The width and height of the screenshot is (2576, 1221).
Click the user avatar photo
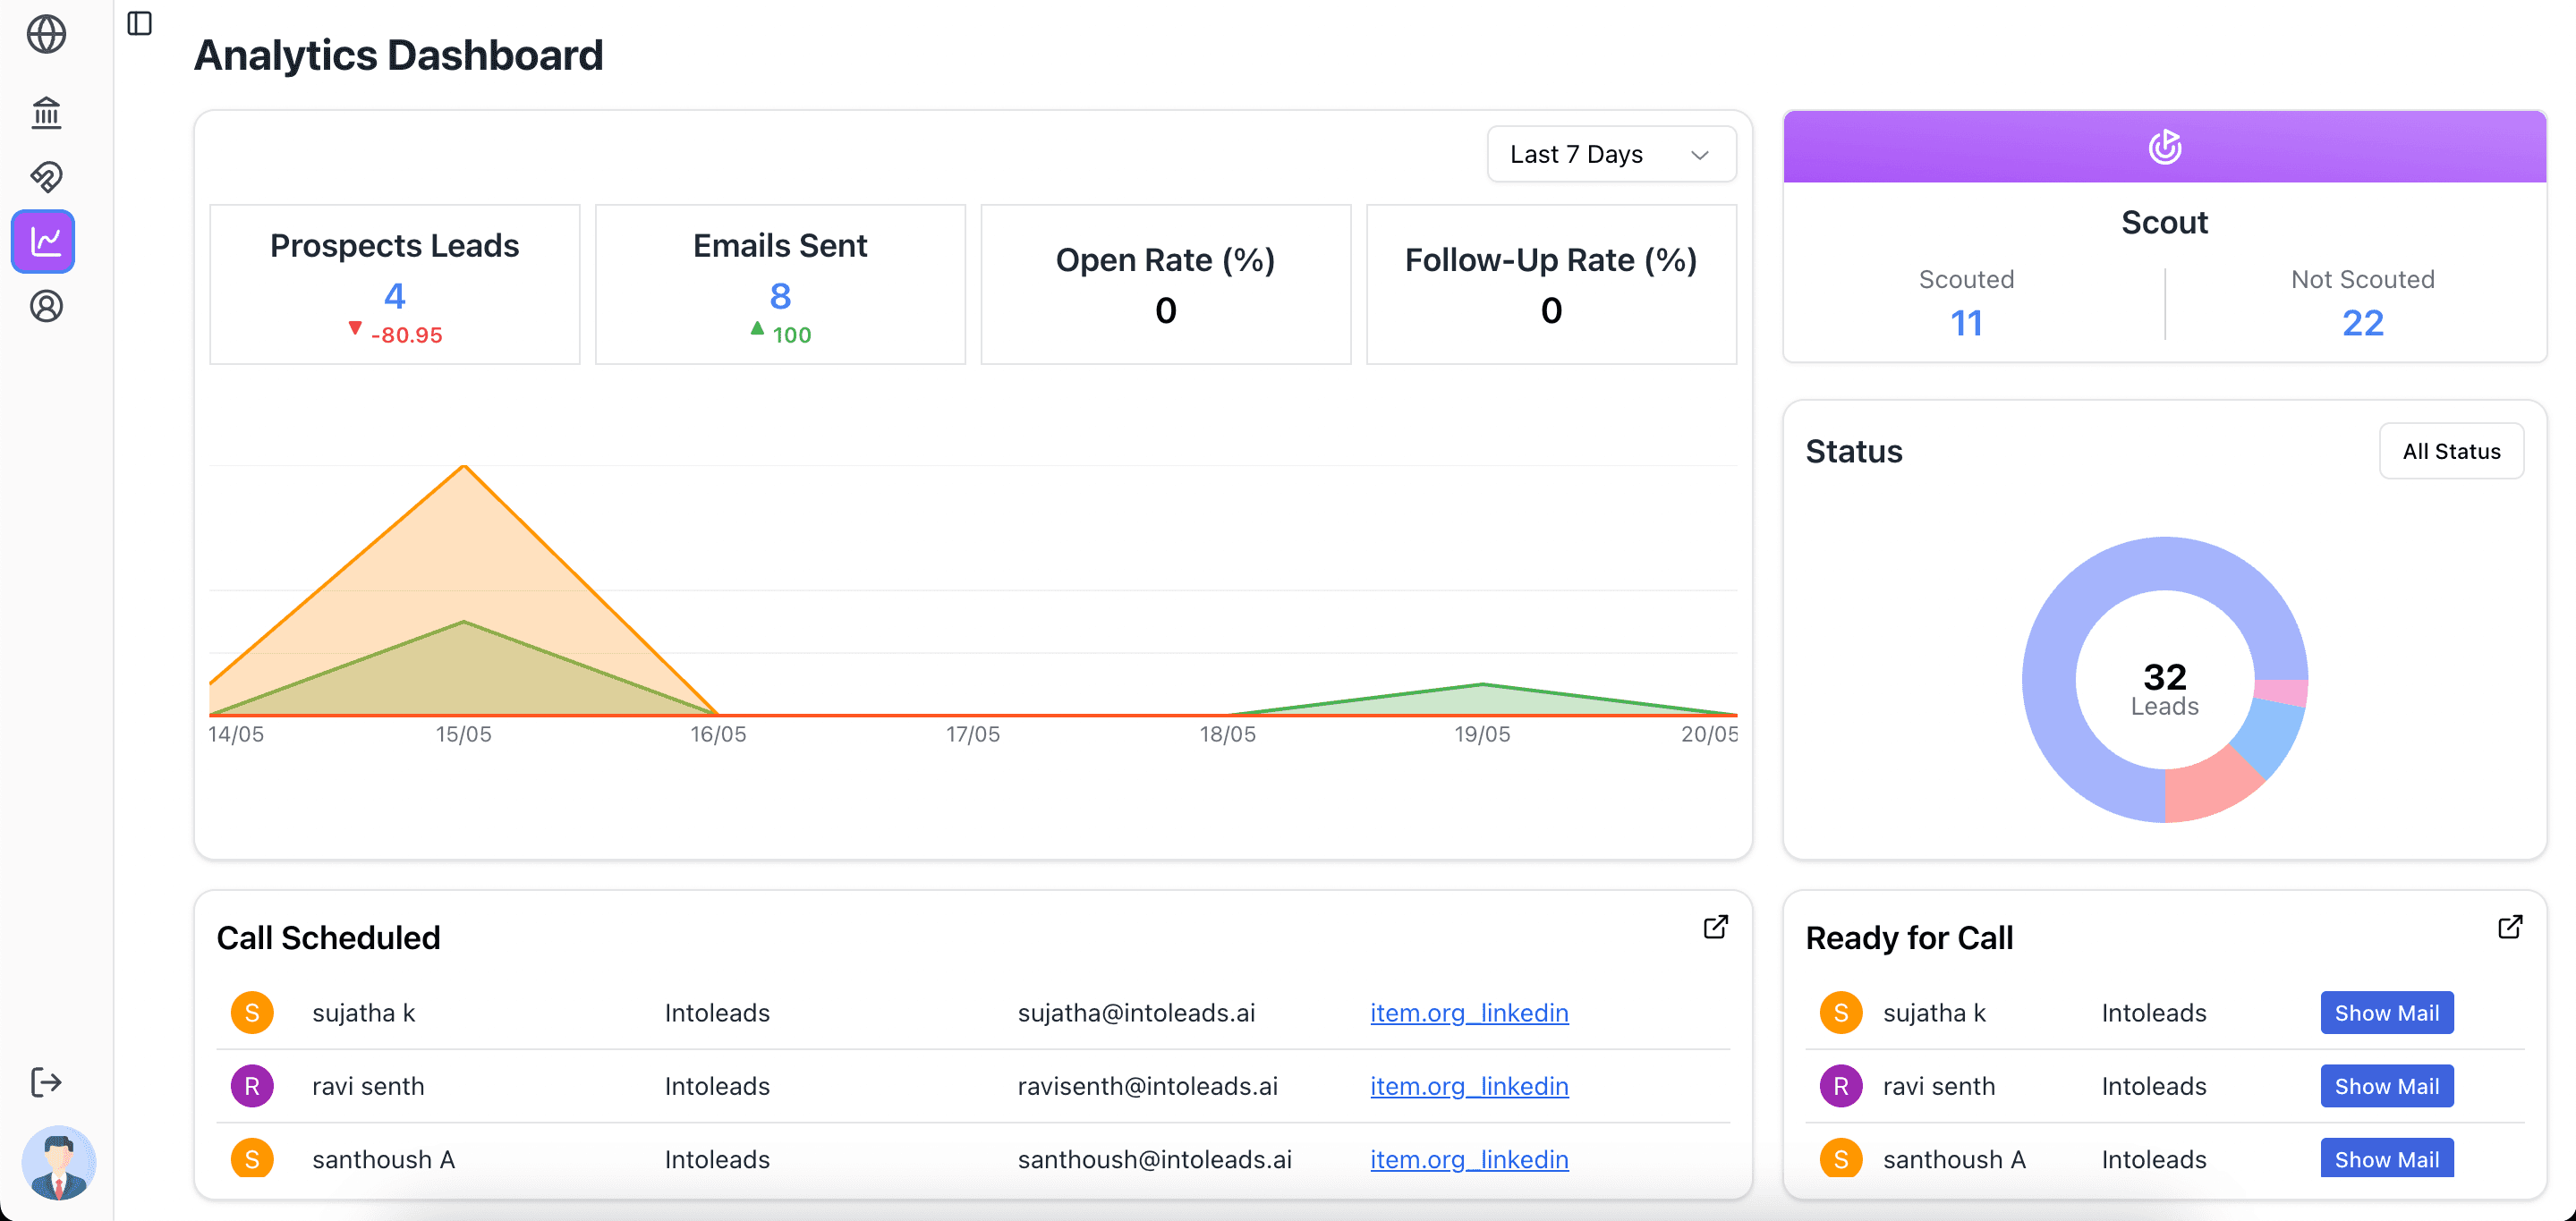[58, 1163]
